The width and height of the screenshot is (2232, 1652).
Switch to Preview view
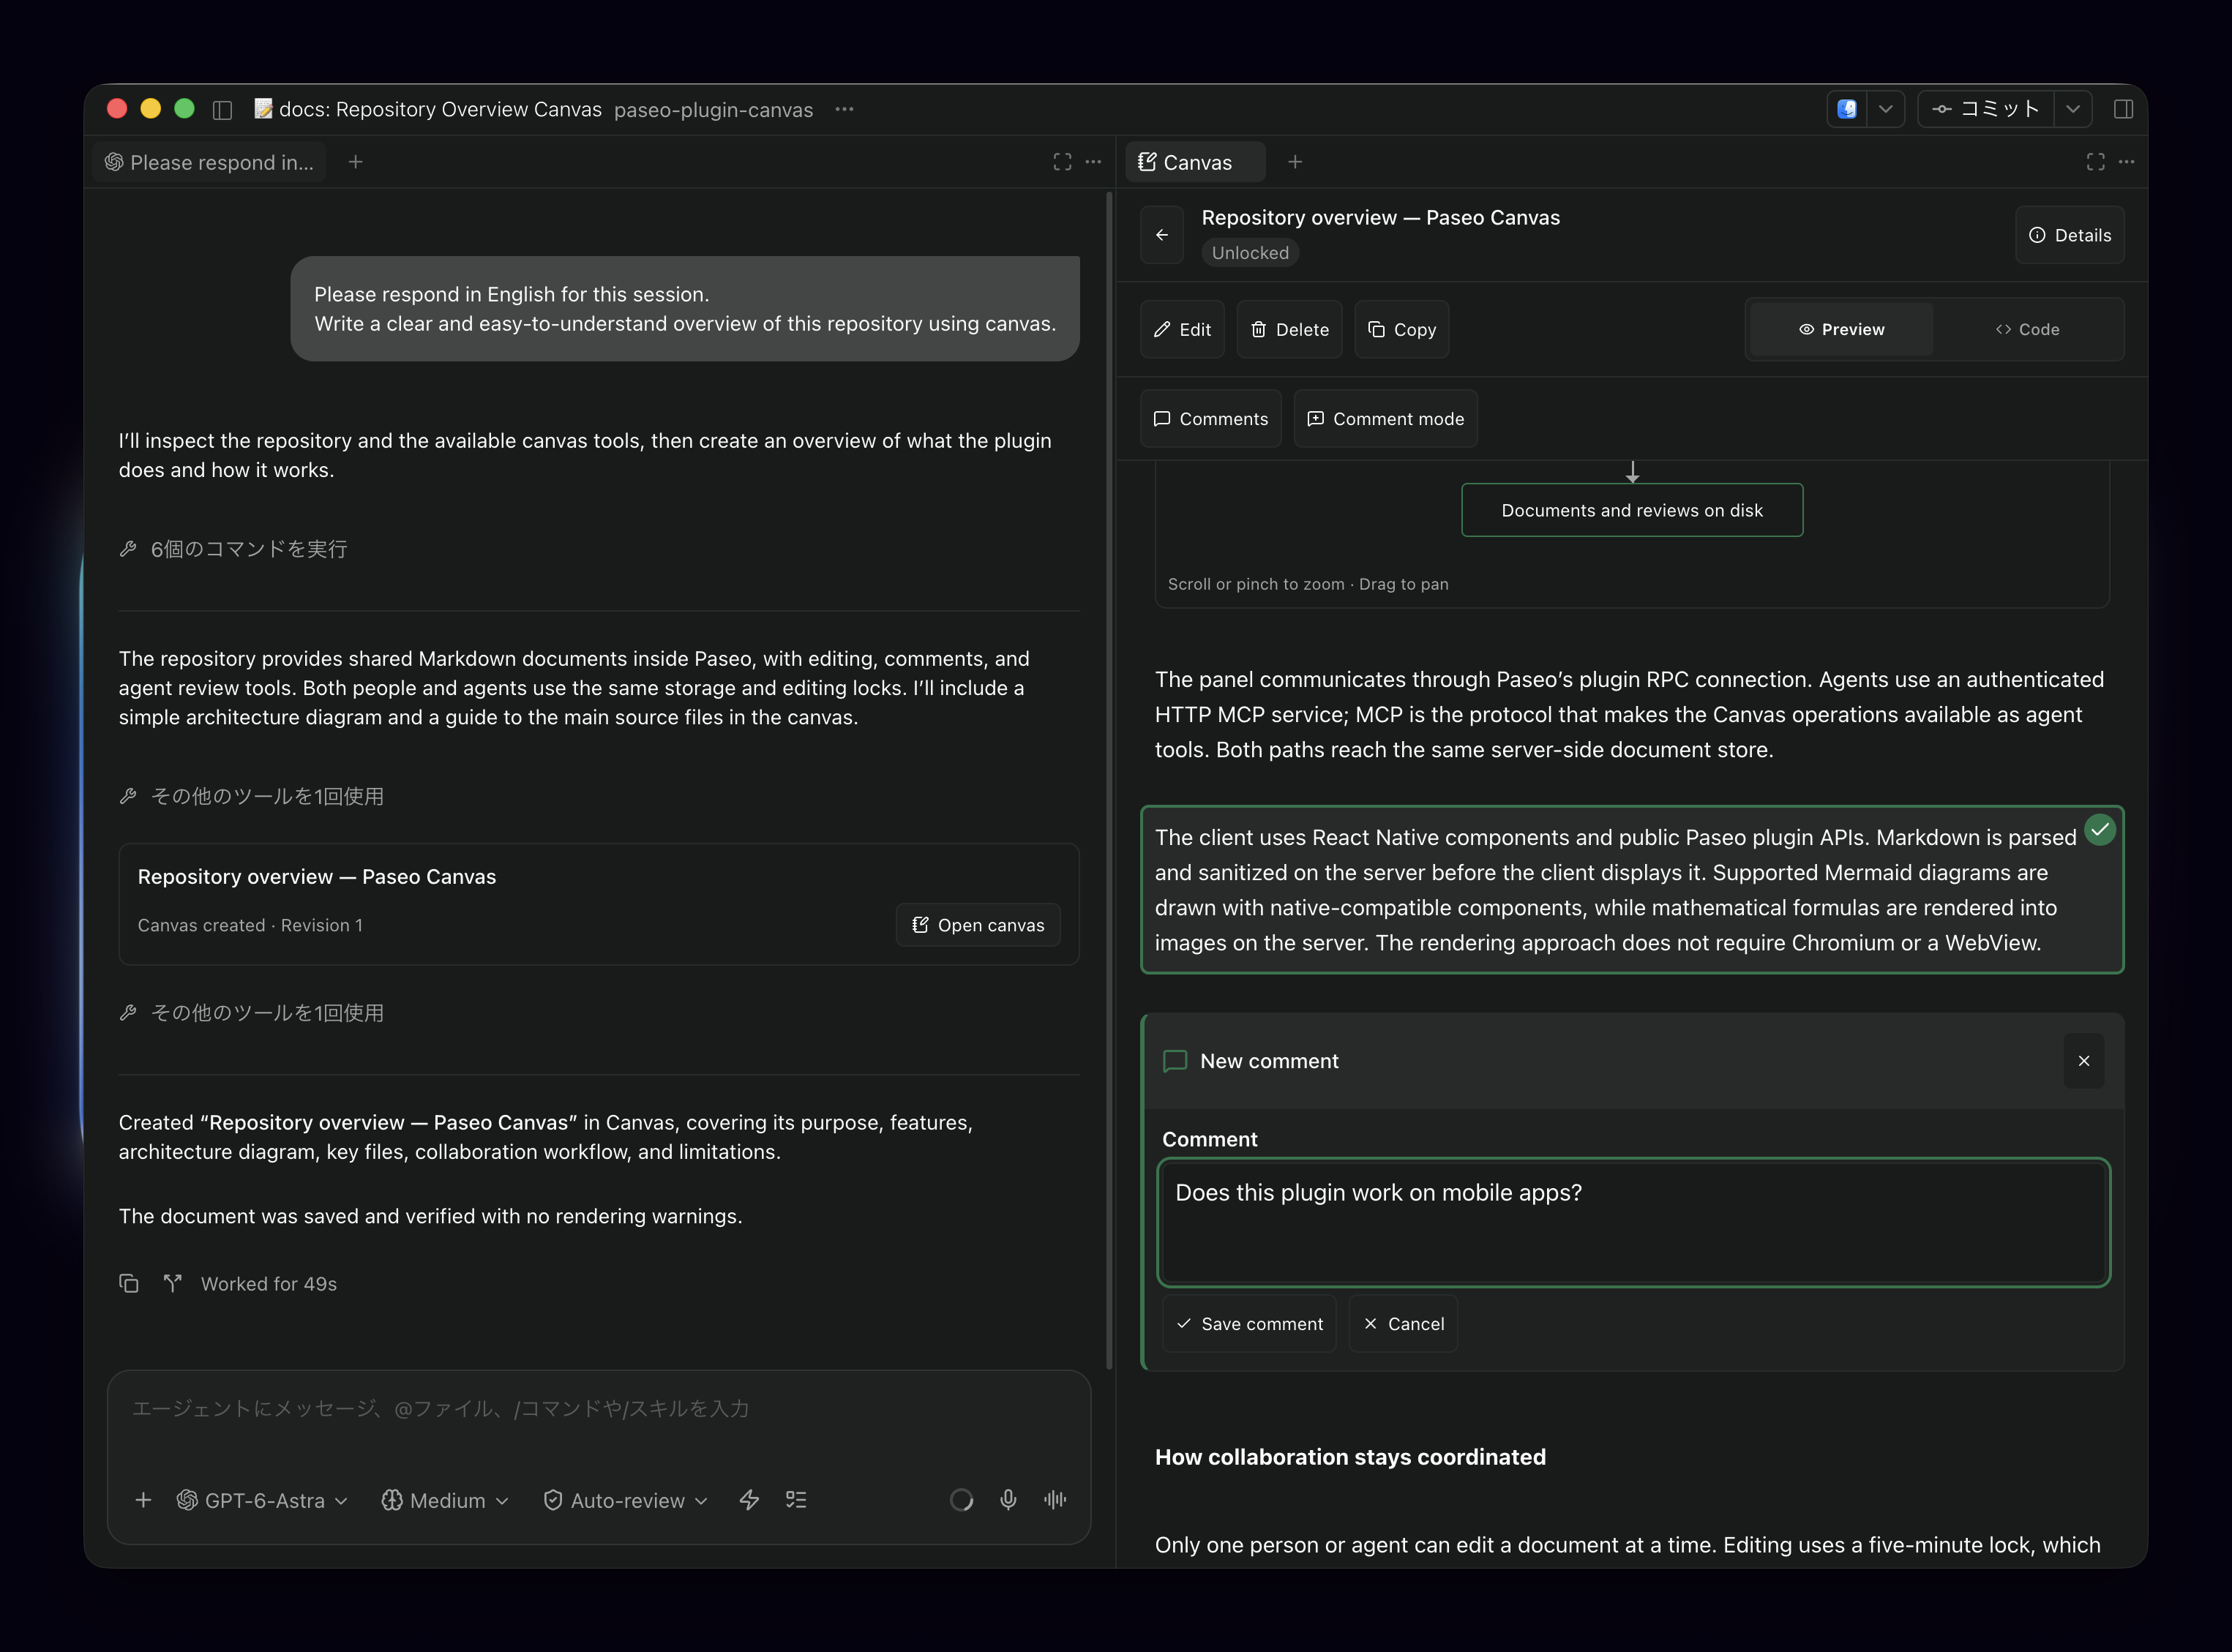pyautogui.click(x=1841, y=329)
